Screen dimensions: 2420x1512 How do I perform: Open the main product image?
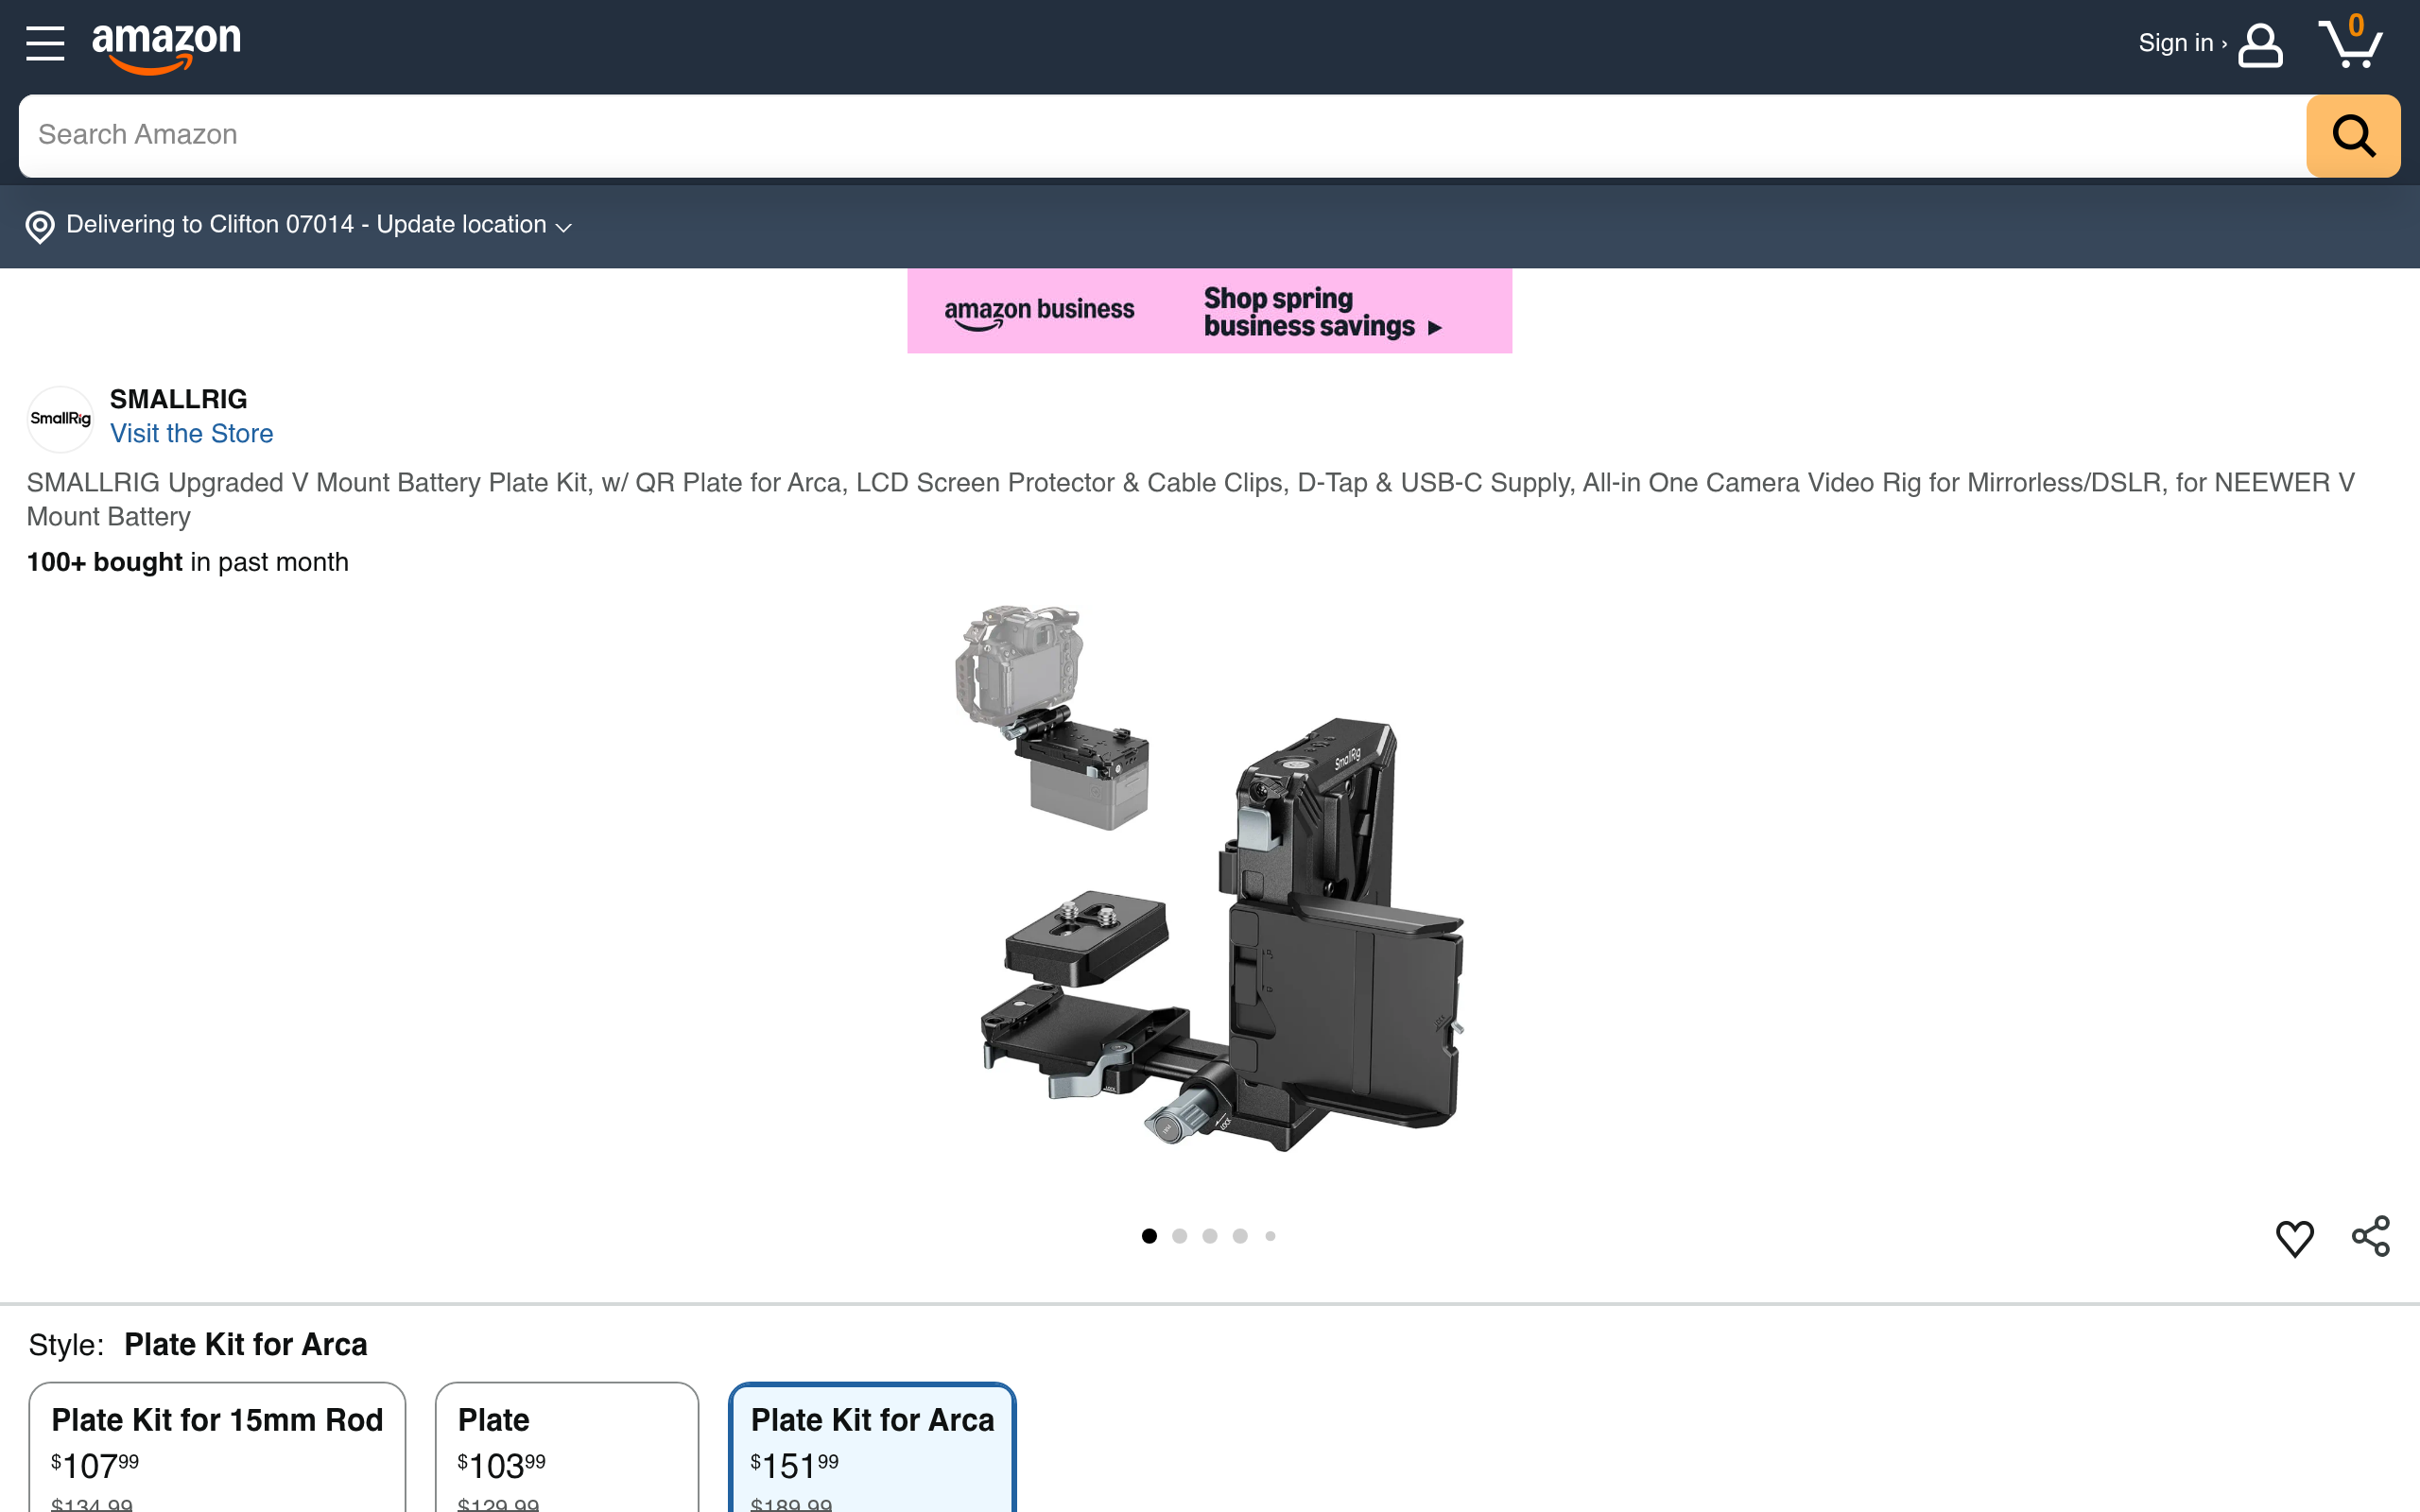[1210, 880]
